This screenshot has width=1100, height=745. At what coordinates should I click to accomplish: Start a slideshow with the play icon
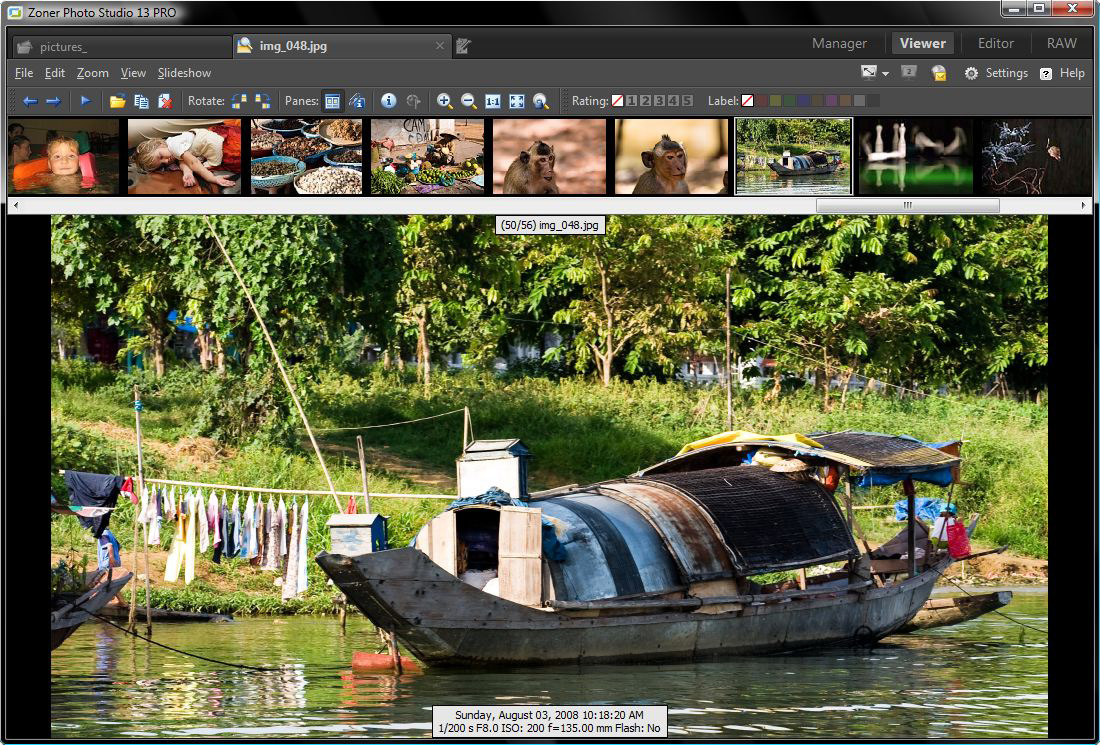pyautogui.click(x=85, y=100)
